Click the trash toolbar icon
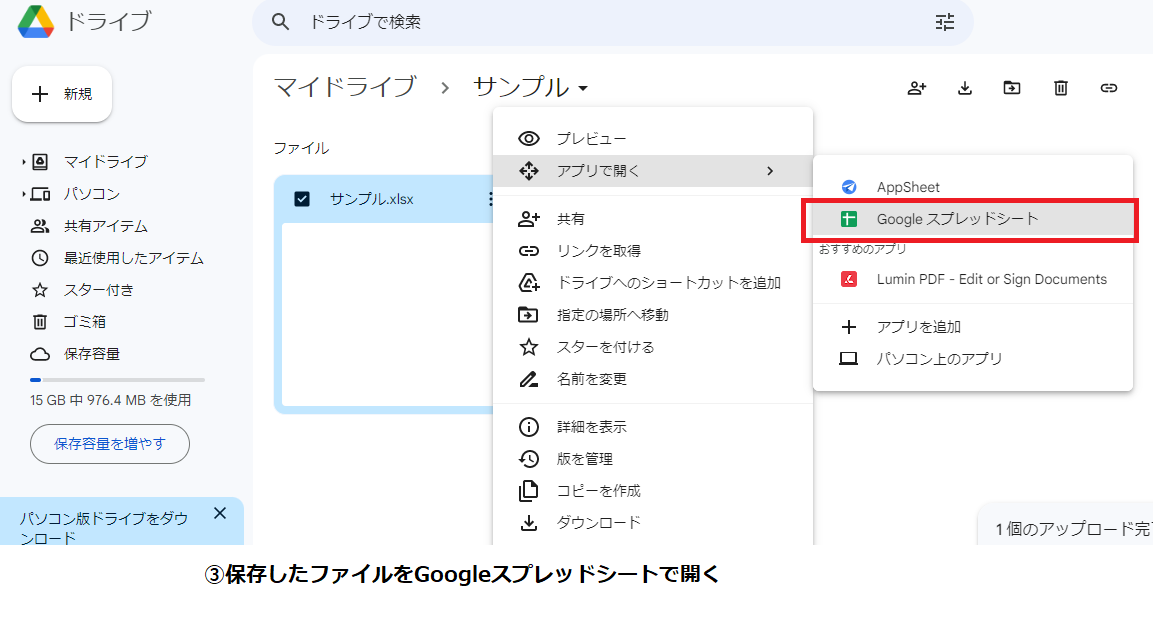Viewport: 1153px width, 641px height. (x=1060, y=88)
